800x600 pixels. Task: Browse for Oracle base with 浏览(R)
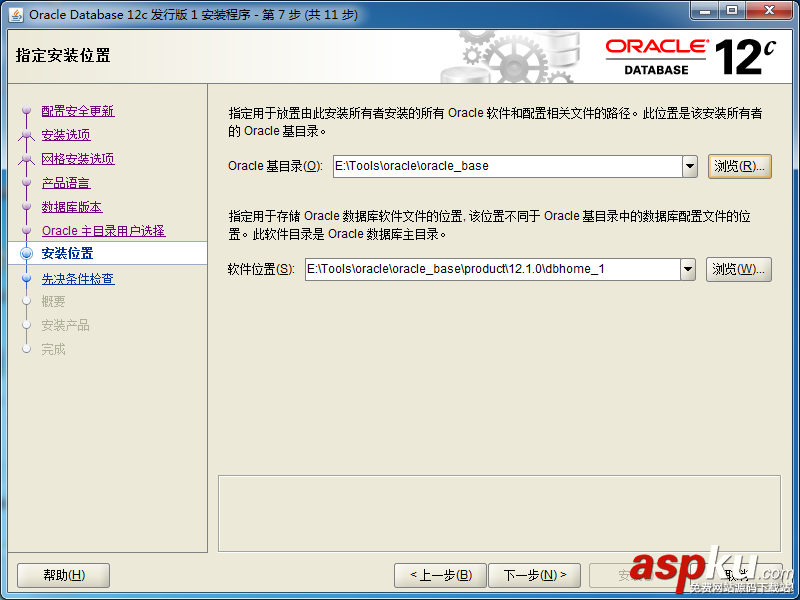click(739, 166)
